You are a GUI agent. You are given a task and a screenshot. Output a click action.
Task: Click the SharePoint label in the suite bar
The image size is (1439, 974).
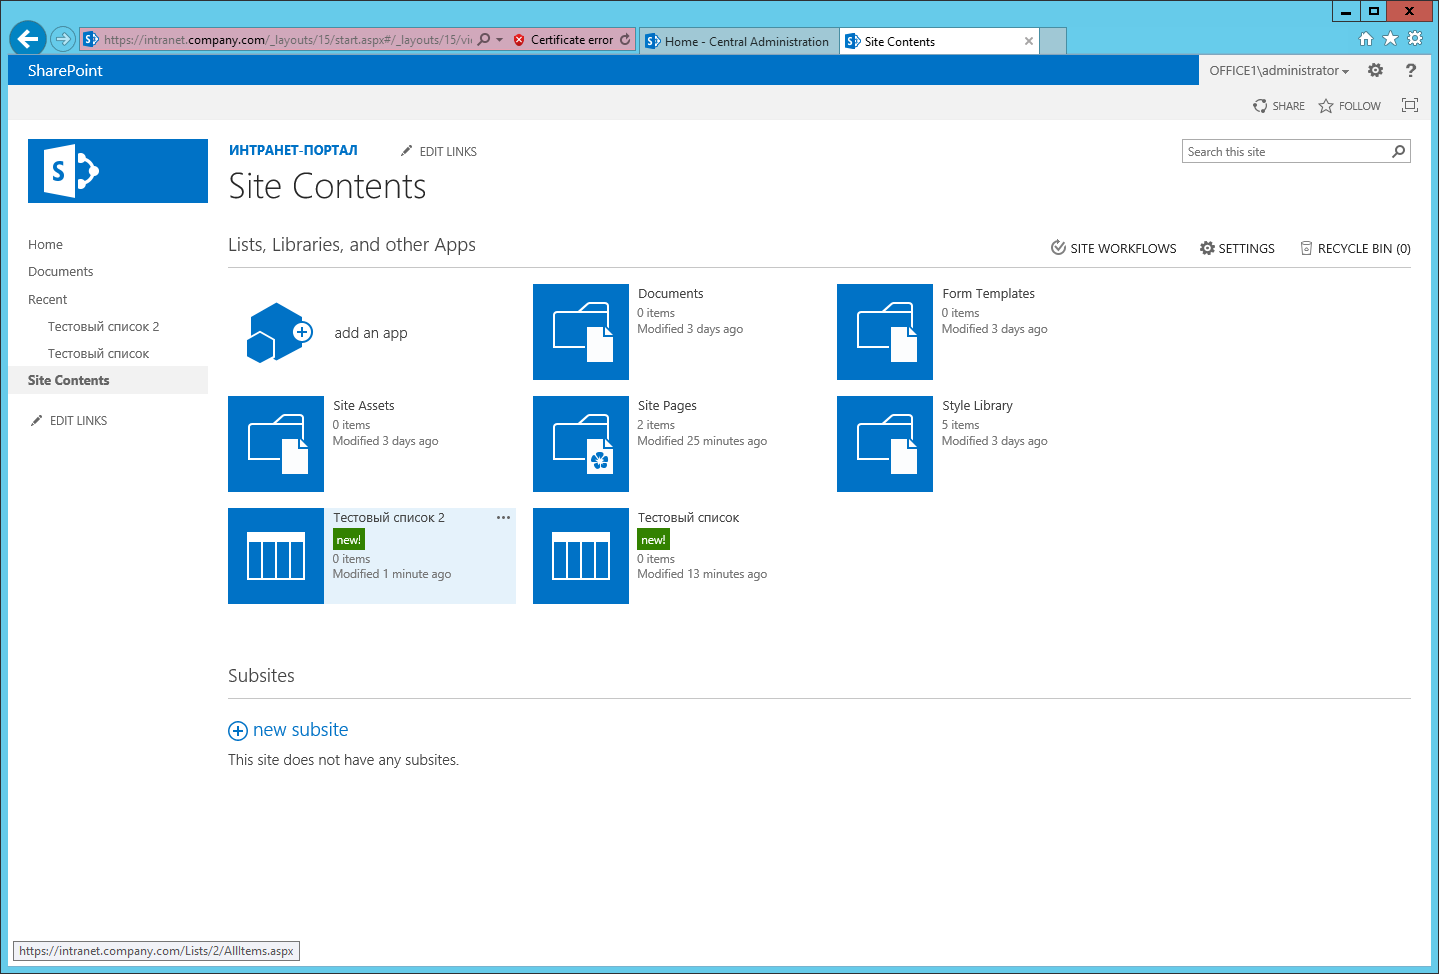pyautogui.click(x=65, y=70)
